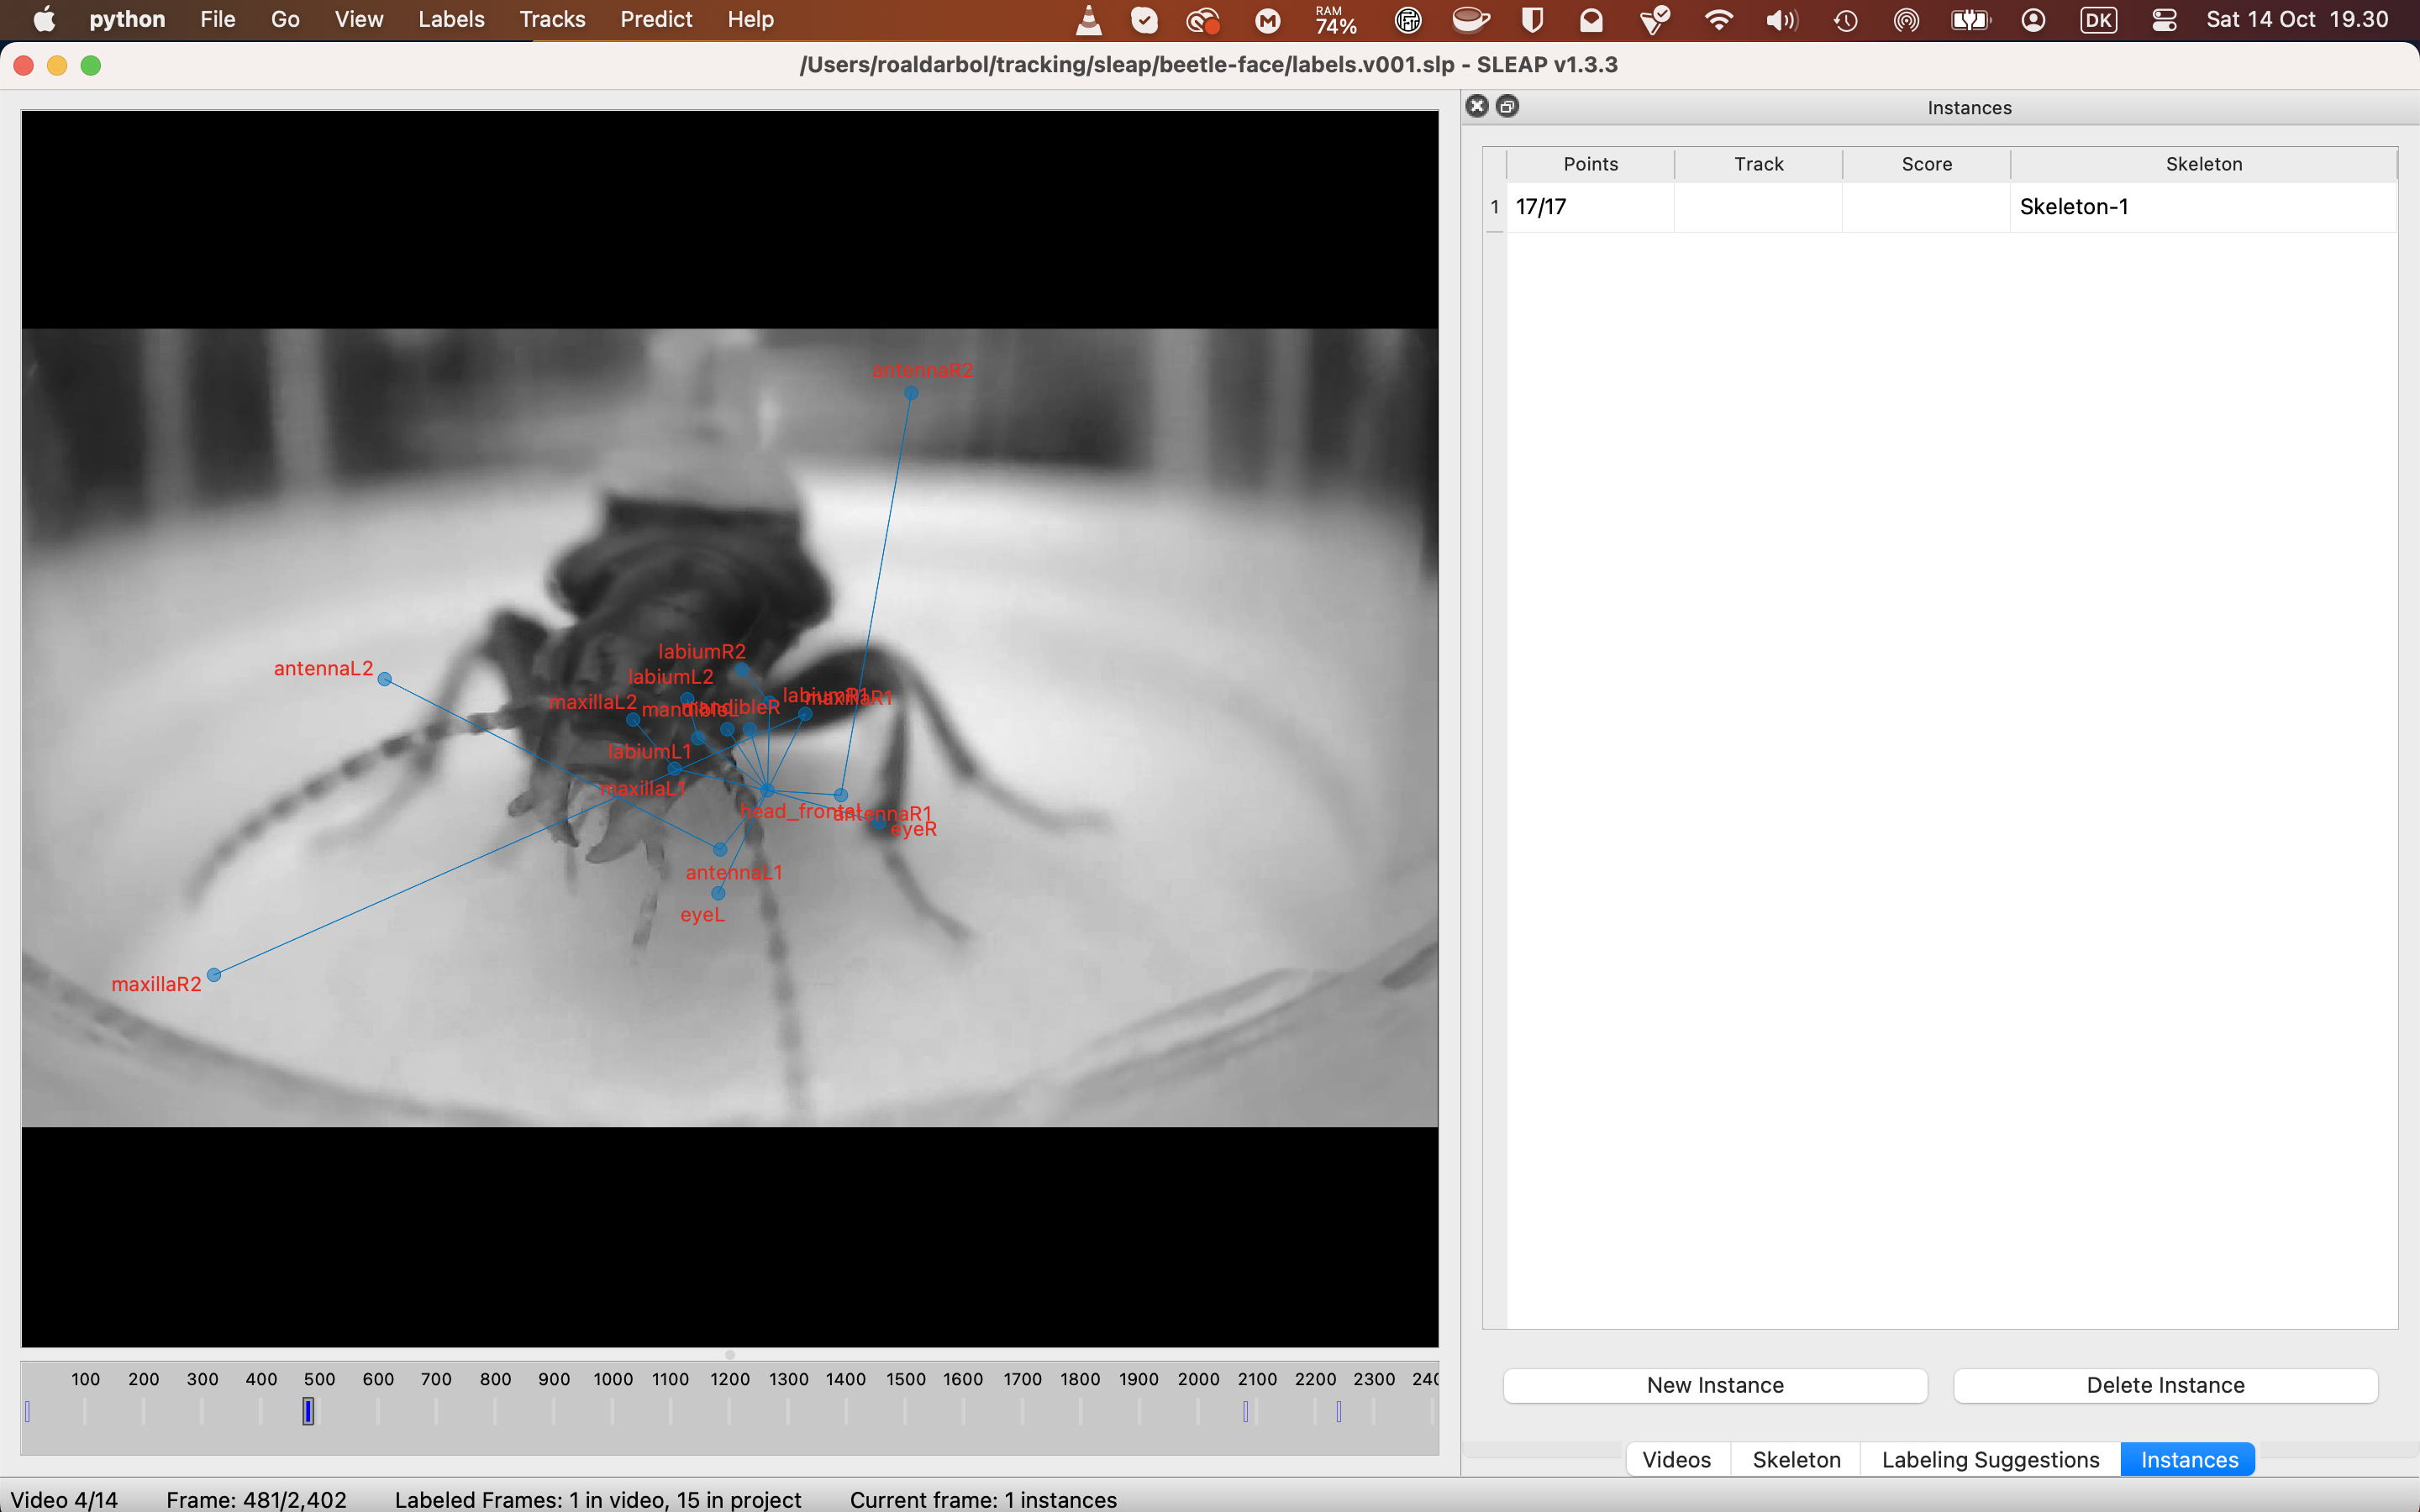Click the VLC cone menu bar icon
2420x1512 pixels.
(x=1089, y=20)
